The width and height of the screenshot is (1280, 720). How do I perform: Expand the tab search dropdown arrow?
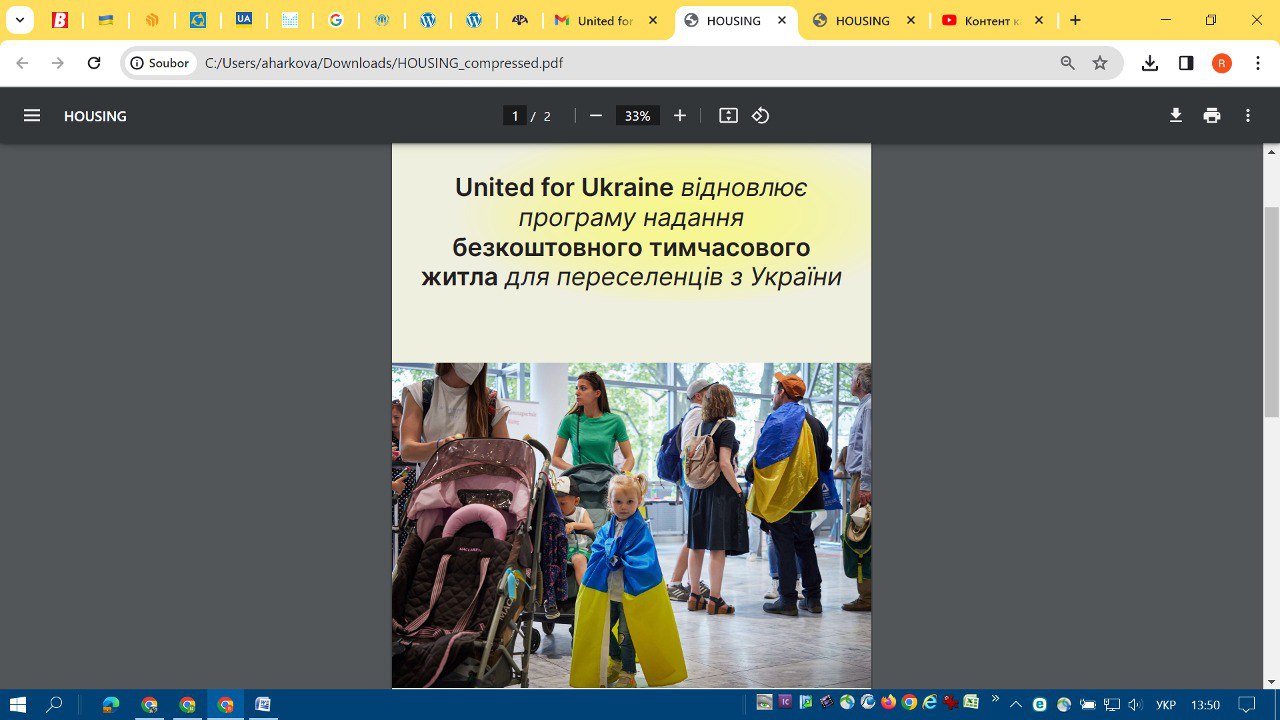pos(19,20)
